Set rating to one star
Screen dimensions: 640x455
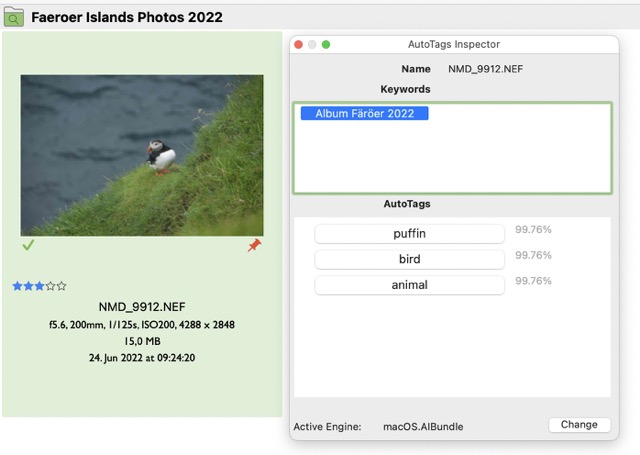coord(17,286)
